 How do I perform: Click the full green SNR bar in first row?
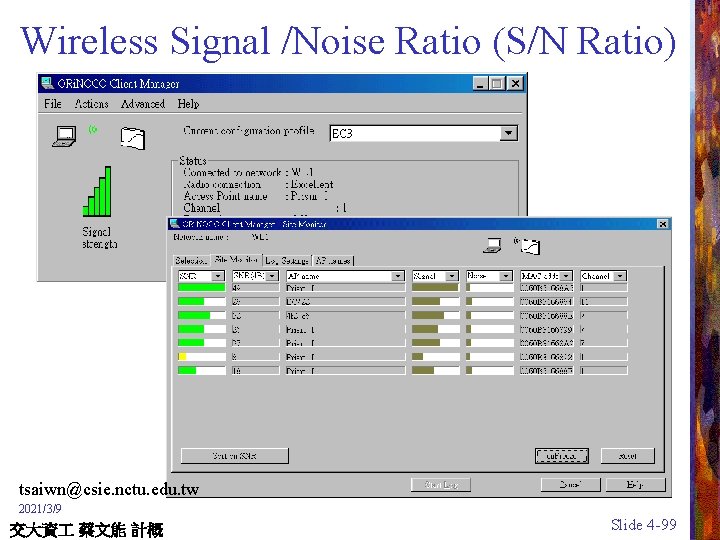click(202, 288)
